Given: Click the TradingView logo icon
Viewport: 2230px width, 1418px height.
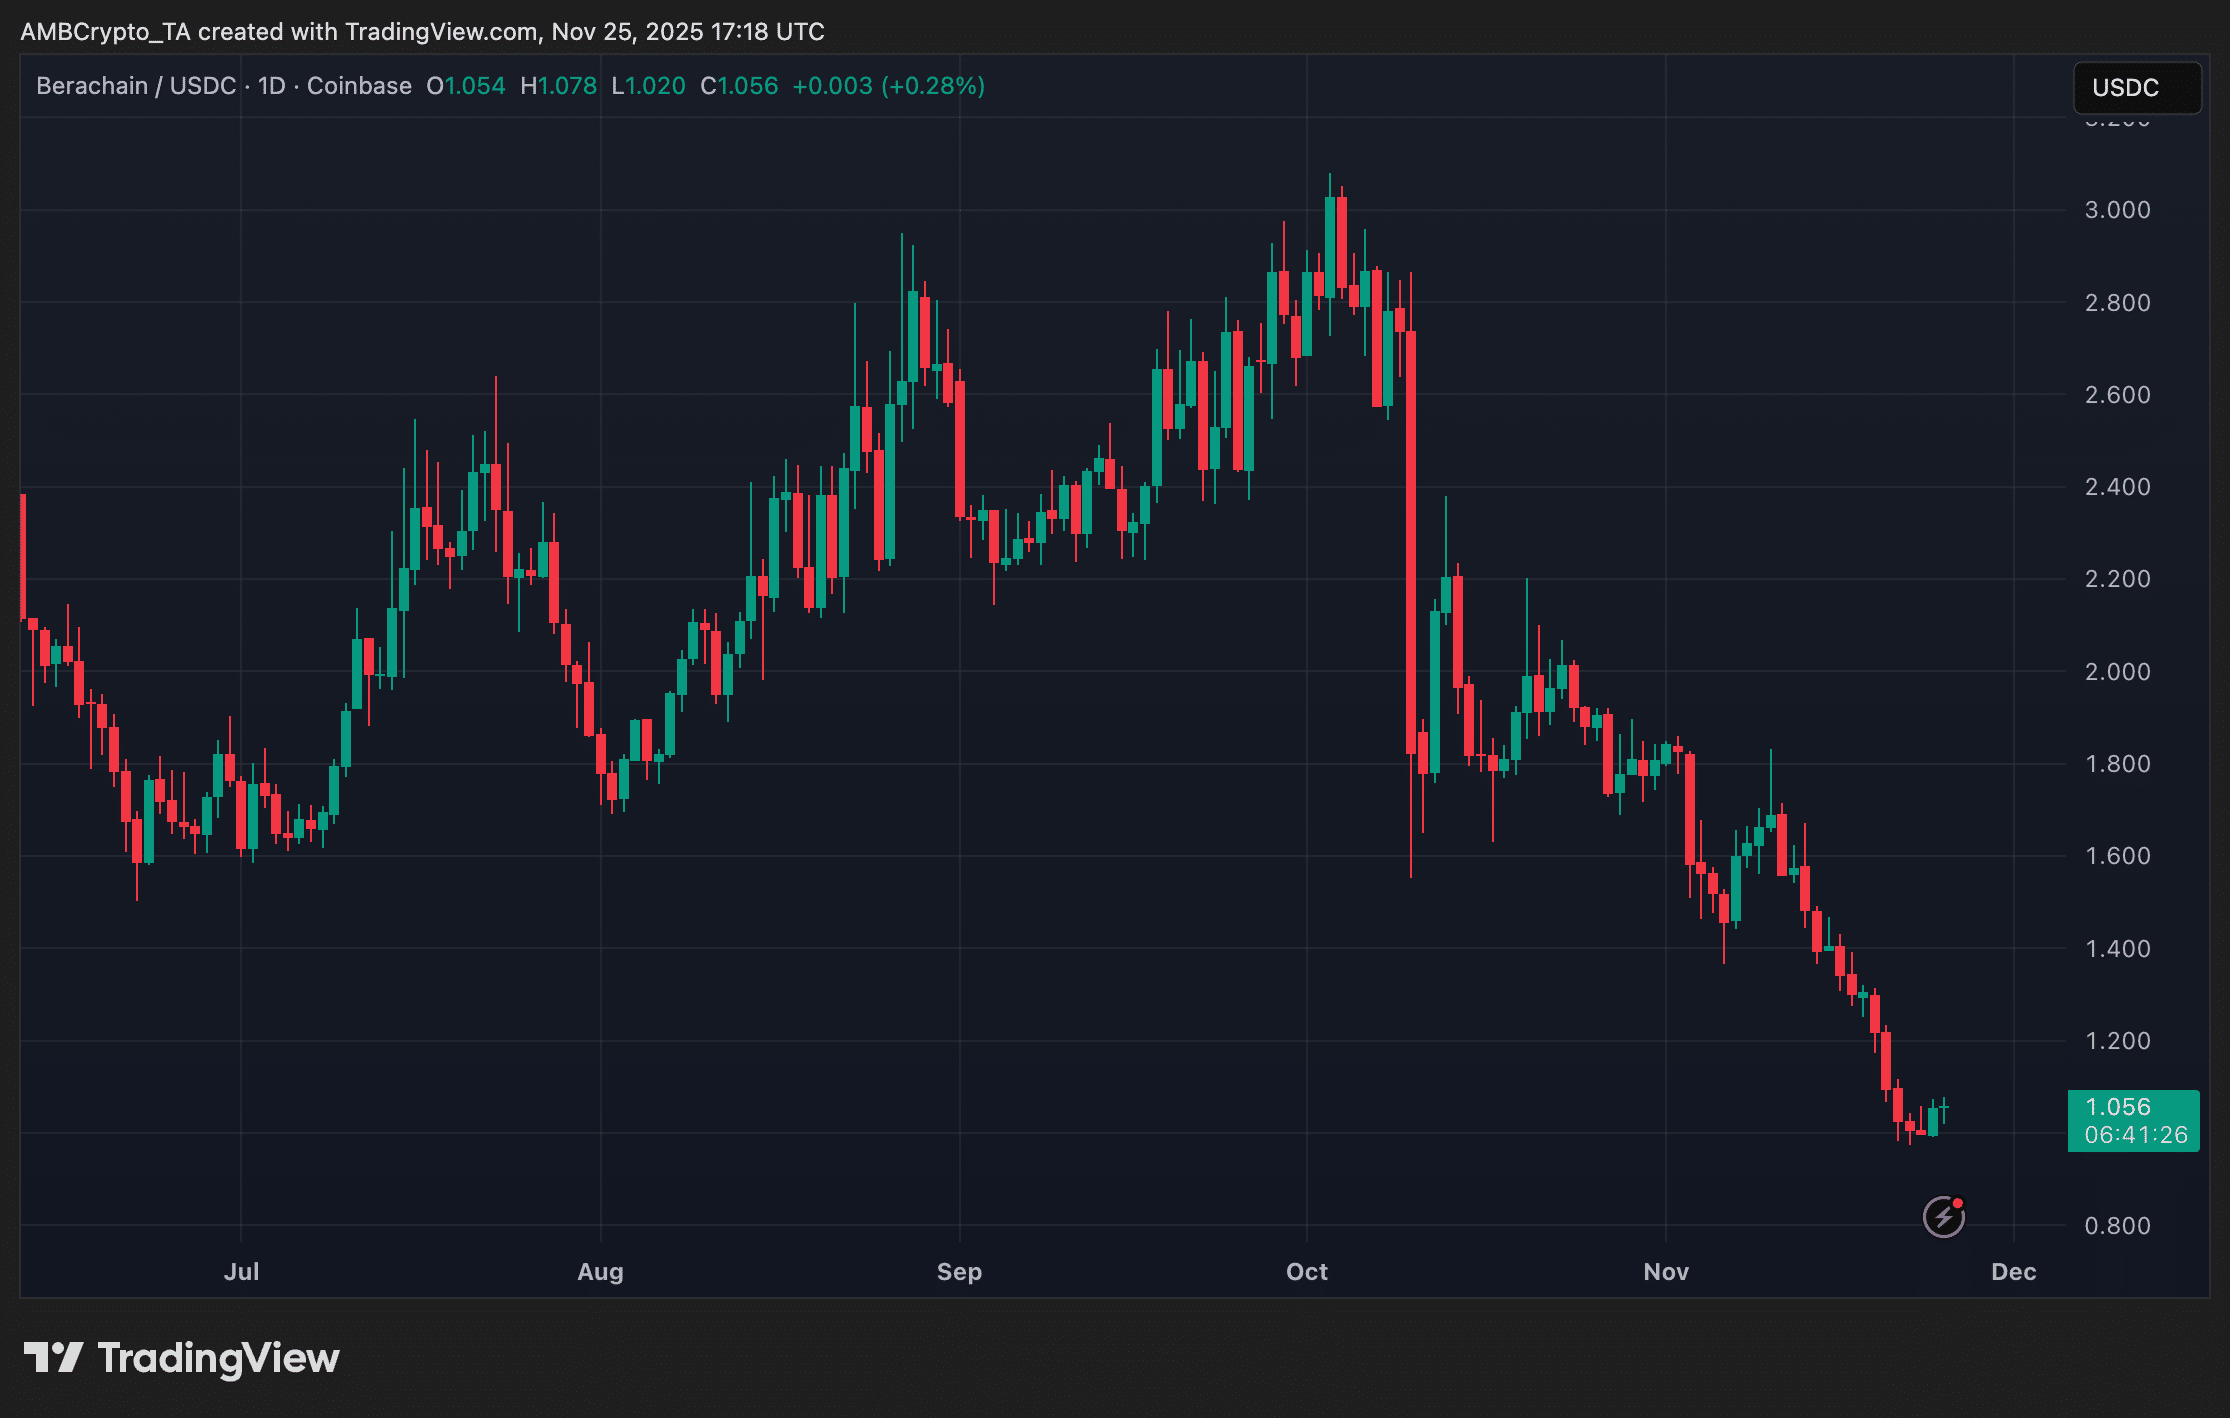Looking at the screenshot, I should point(53,1358).
